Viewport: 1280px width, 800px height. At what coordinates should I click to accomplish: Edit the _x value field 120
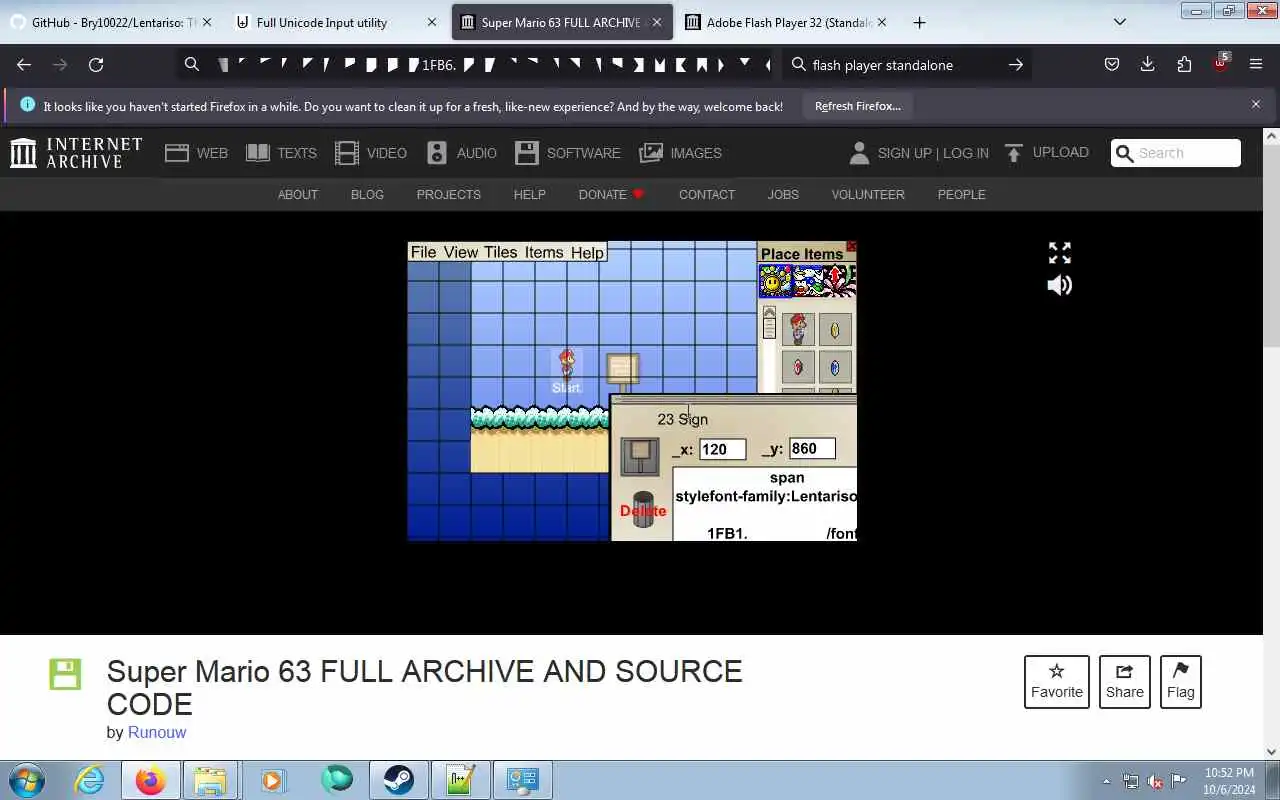pos(722,449)
